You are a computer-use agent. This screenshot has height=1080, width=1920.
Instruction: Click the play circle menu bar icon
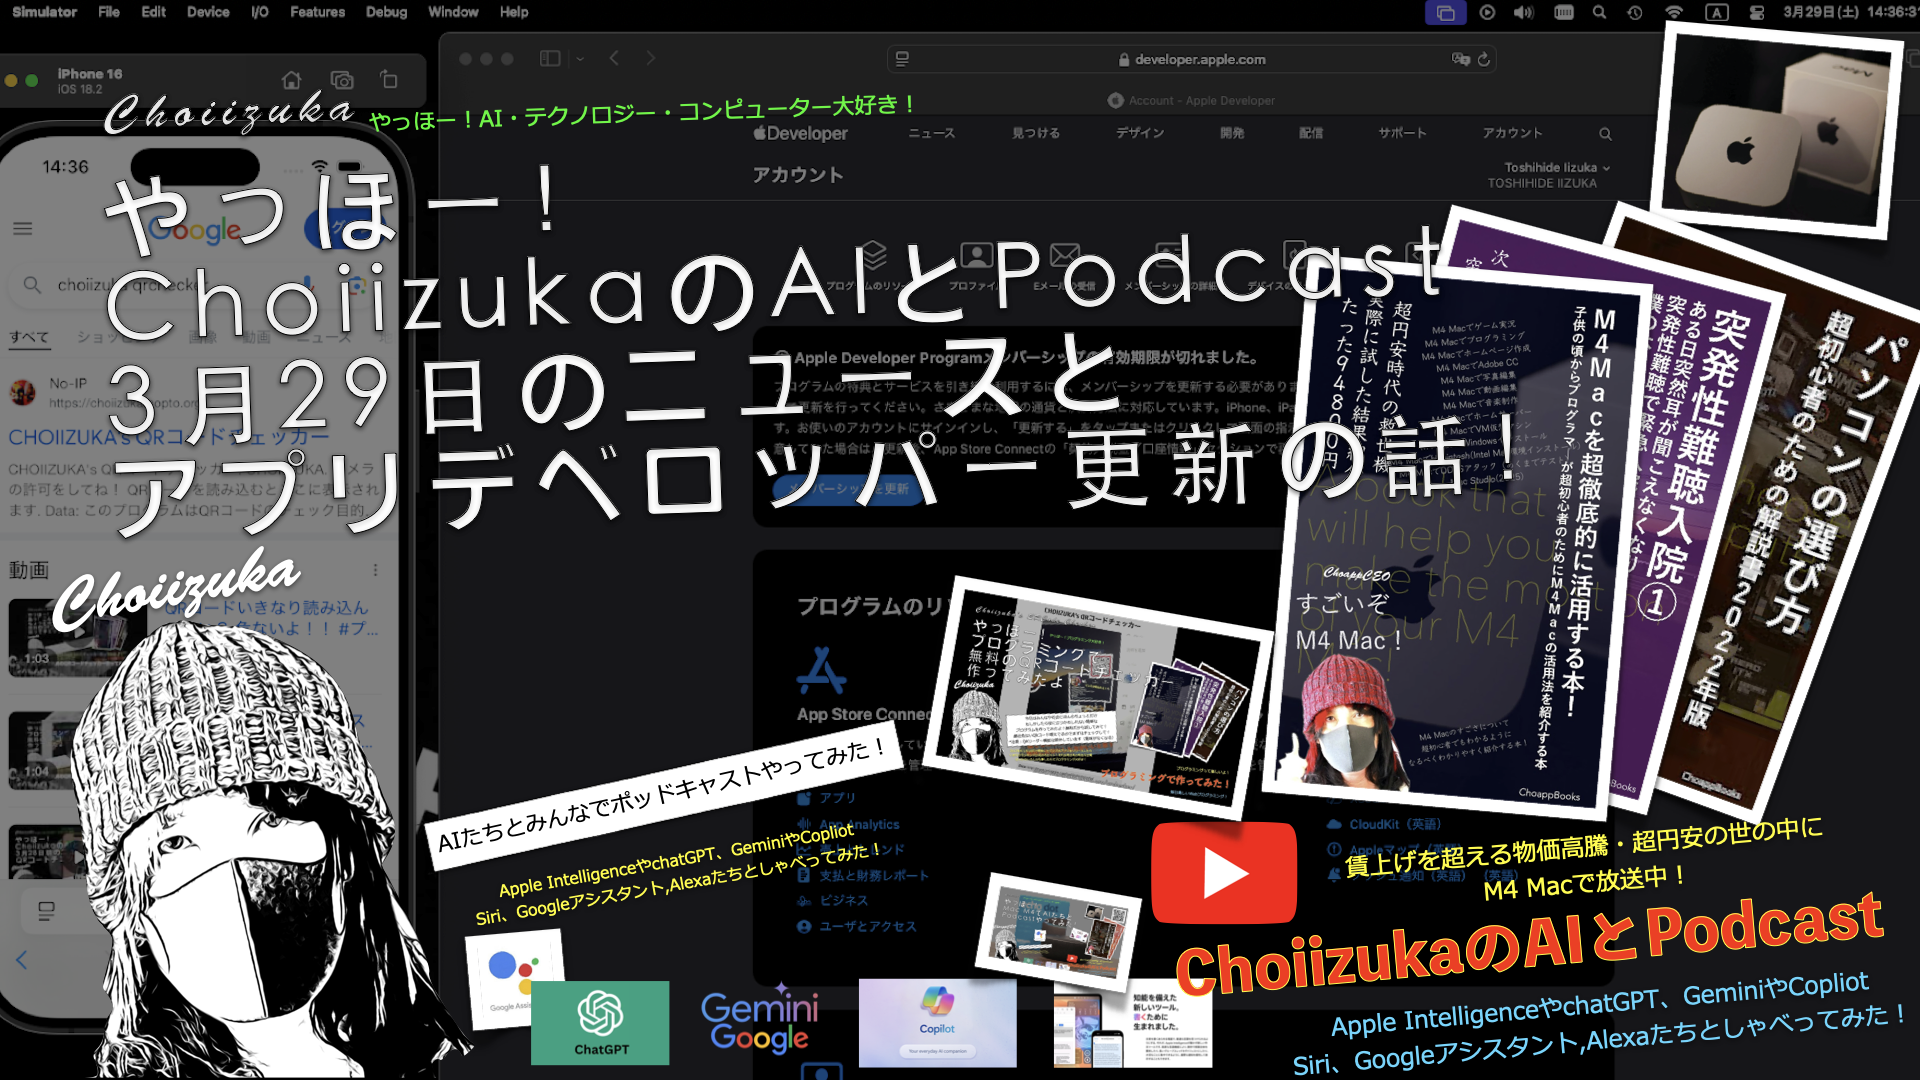pos(1487,12)
